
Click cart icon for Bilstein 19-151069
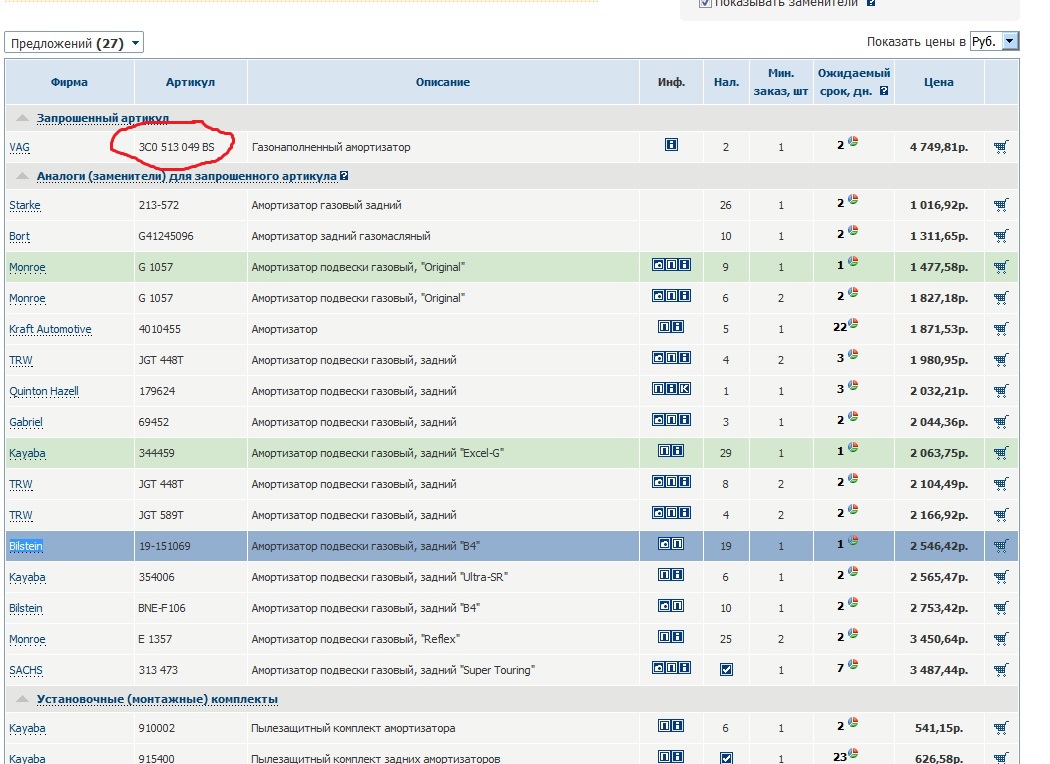tap(1001, 546)
